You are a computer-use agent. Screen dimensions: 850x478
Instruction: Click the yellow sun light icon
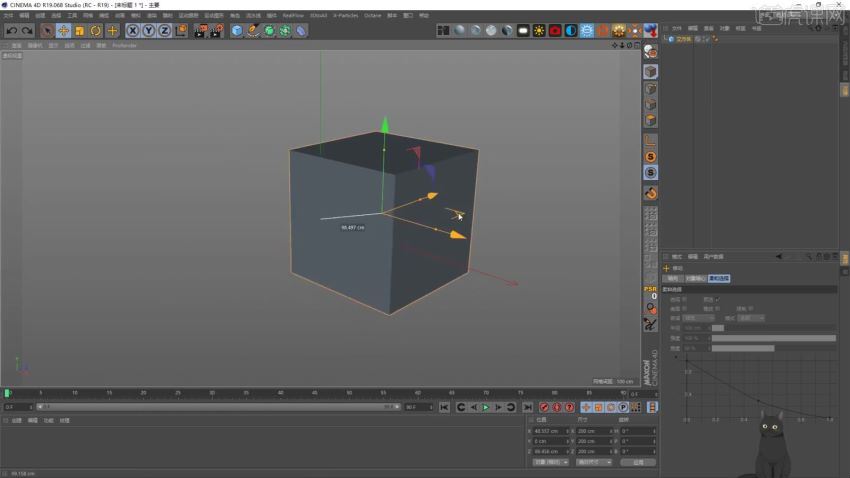point(539,31)
